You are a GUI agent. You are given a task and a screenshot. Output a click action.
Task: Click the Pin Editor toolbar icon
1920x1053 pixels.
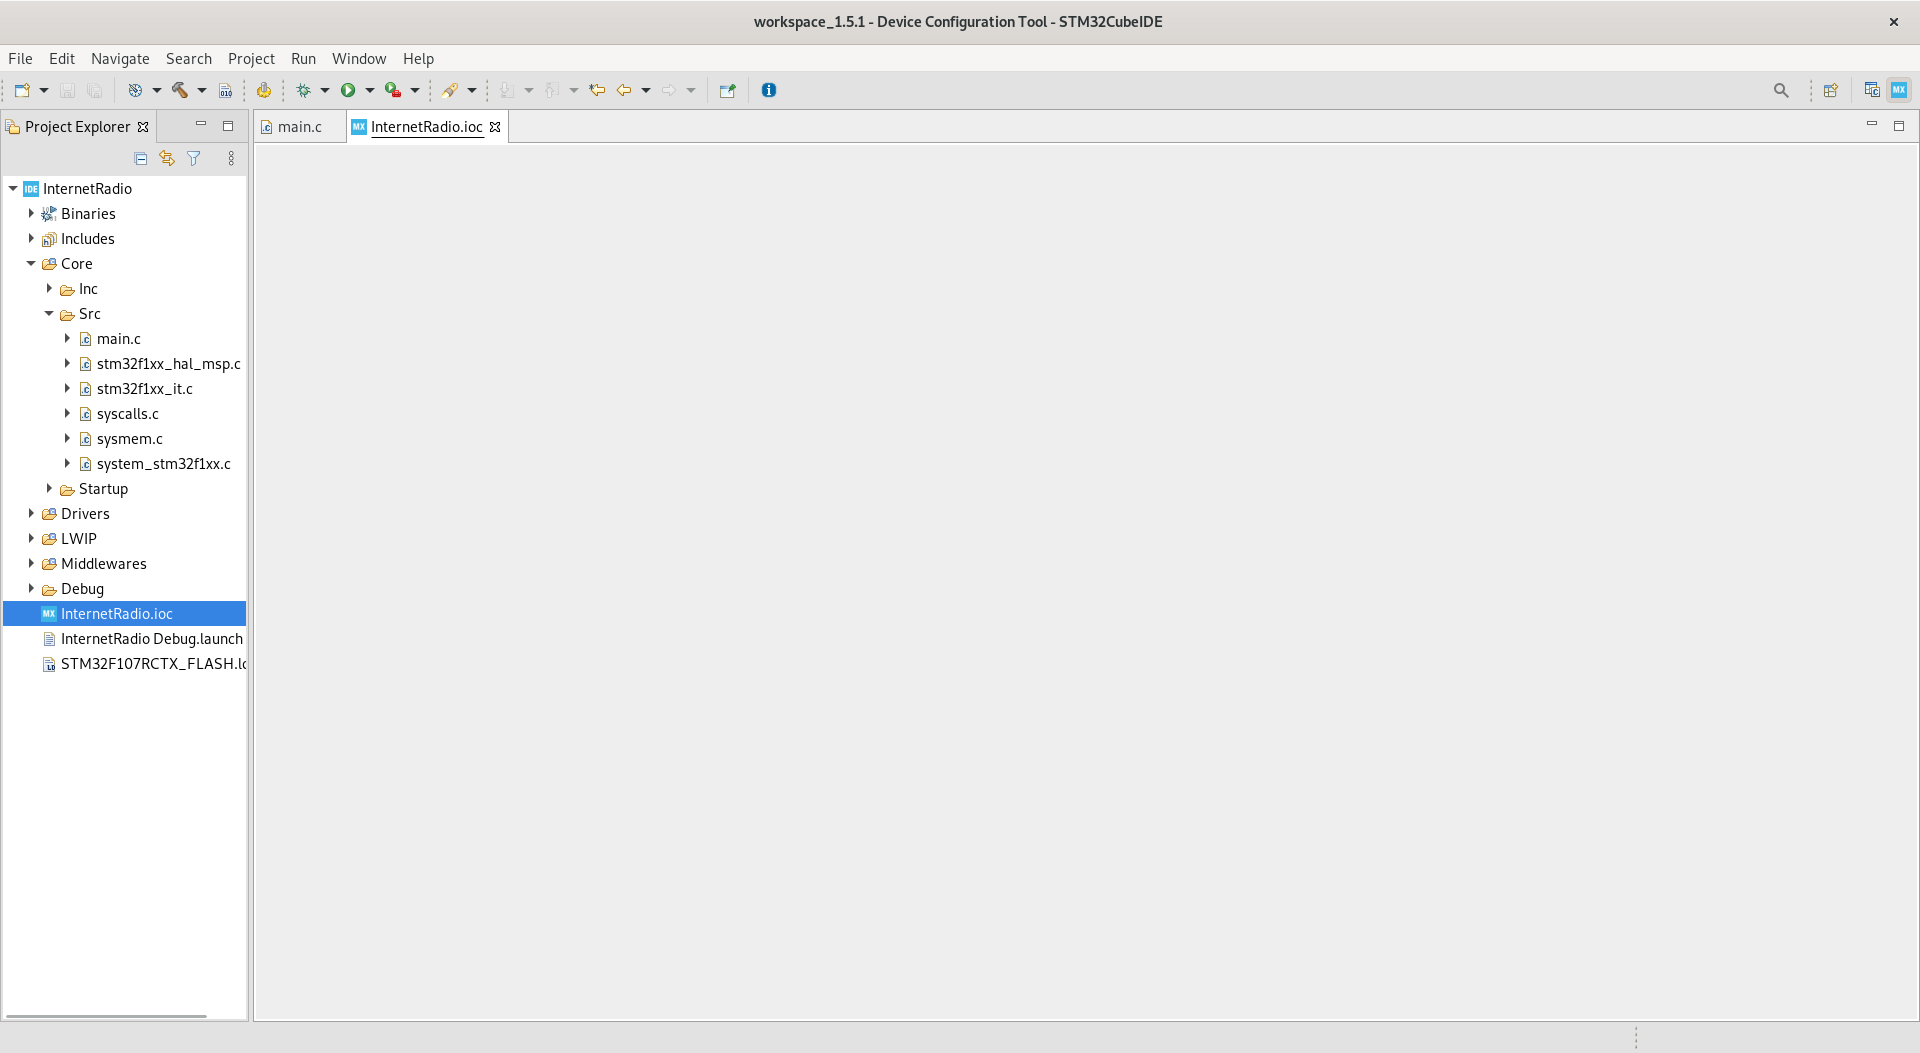[727, 90]
